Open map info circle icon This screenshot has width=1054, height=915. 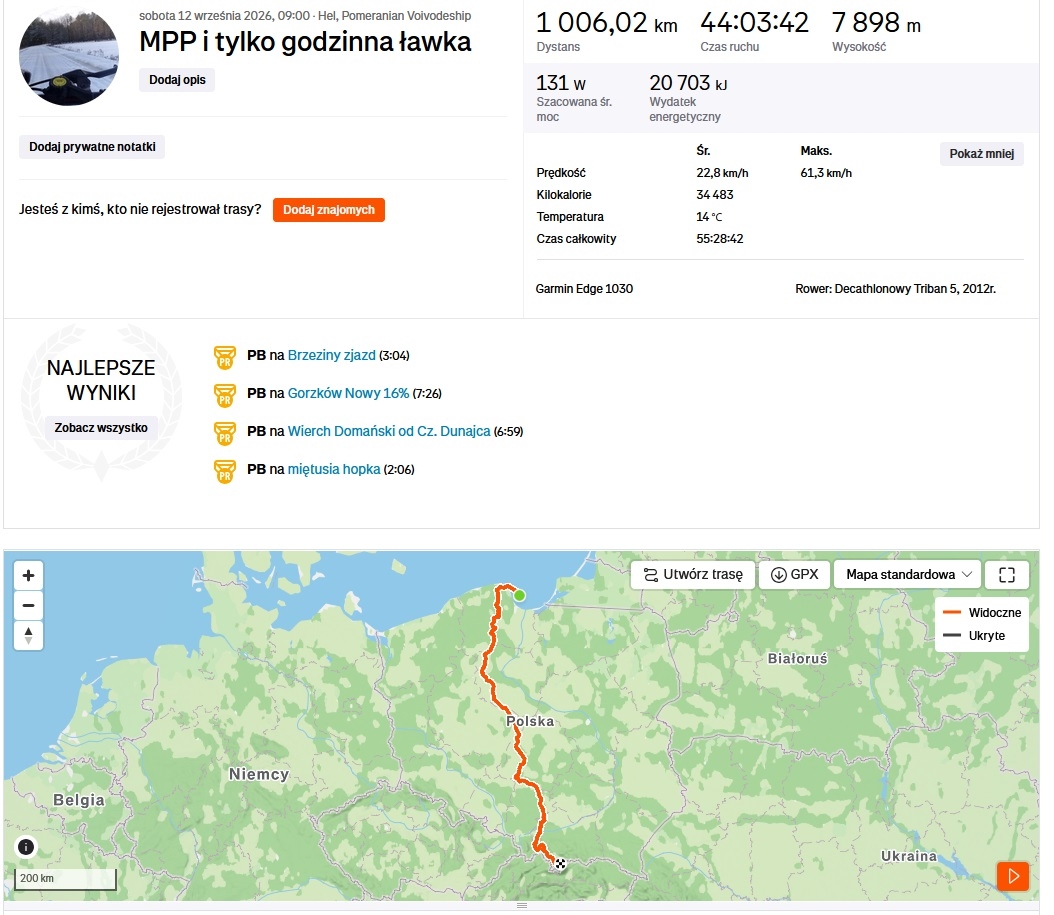[26, 847]
